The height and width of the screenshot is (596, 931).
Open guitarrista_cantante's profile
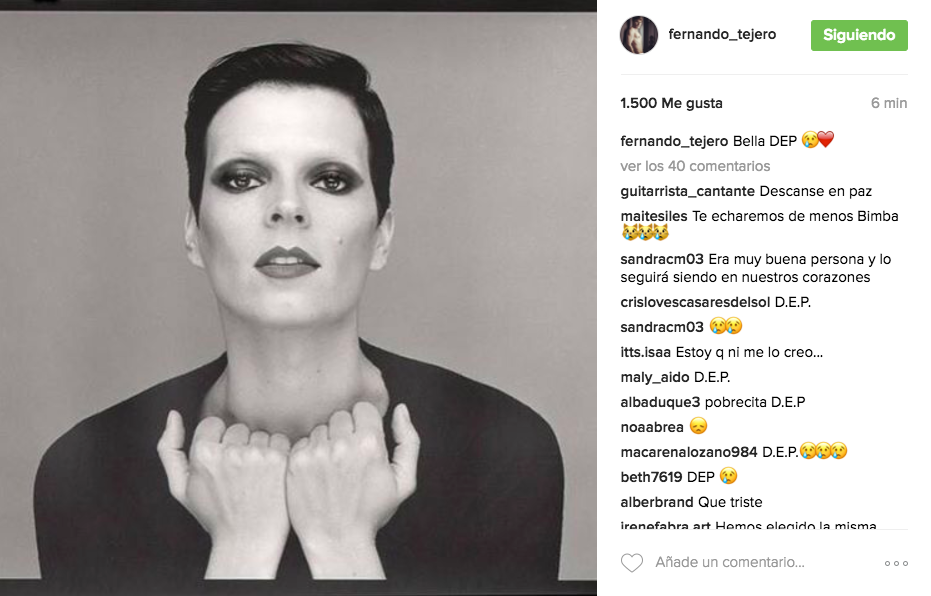(x=687, y=191)
